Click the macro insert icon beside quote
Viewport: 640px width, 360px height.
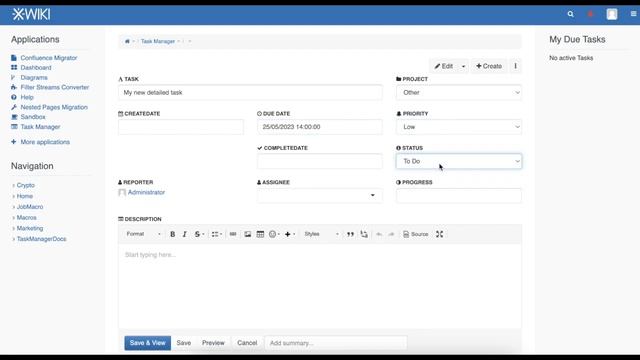(x=364, y=234)
